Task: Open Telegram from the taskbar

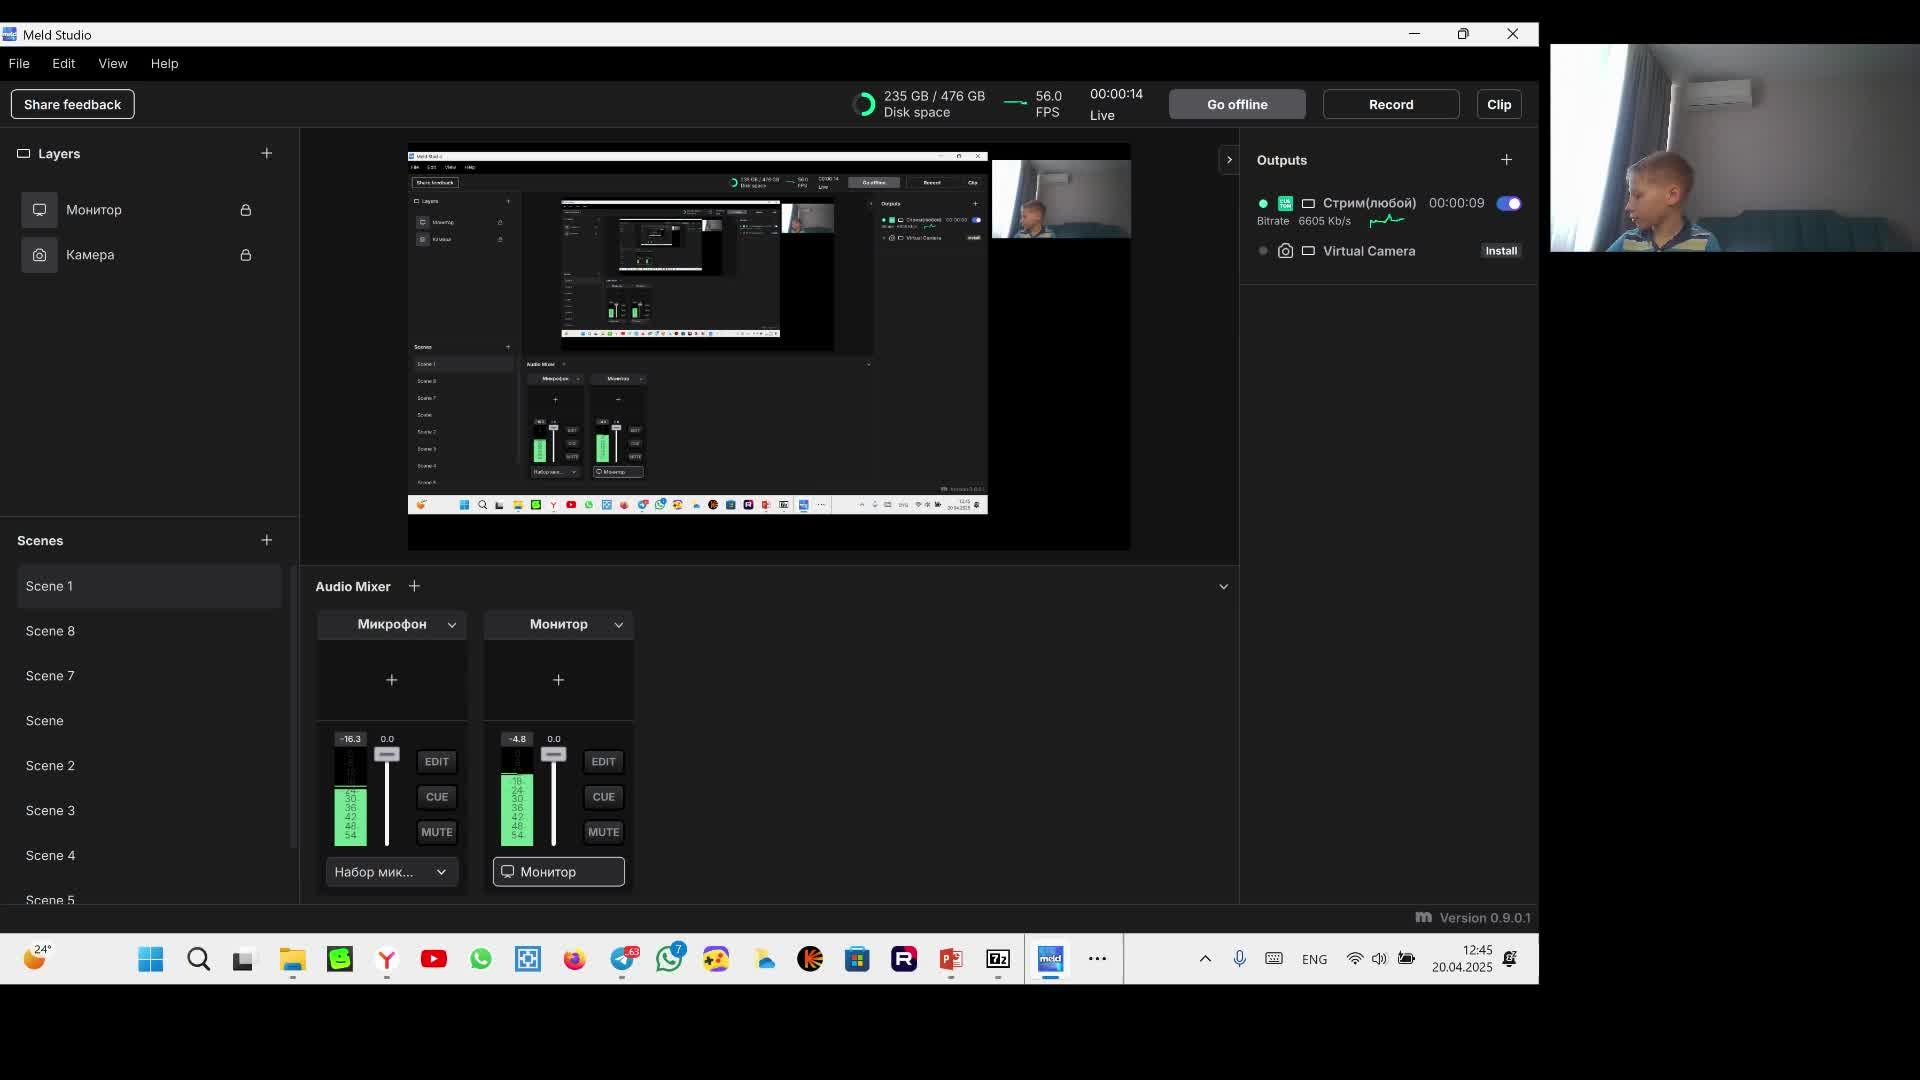Action: coord(622,959)
